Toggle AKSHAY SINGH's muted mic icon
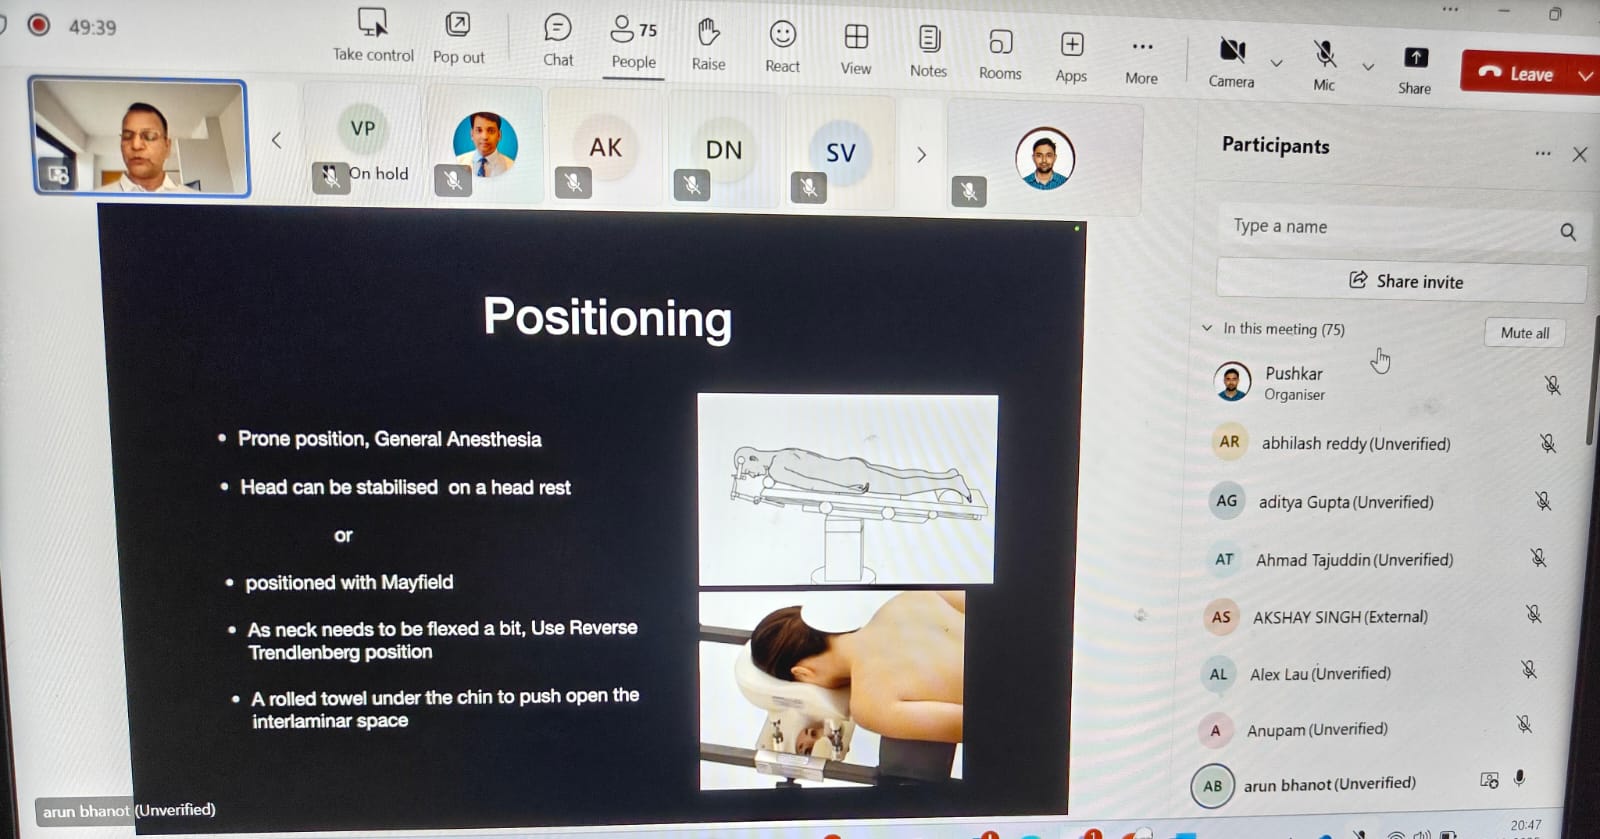 click(x=1533, y=613)
